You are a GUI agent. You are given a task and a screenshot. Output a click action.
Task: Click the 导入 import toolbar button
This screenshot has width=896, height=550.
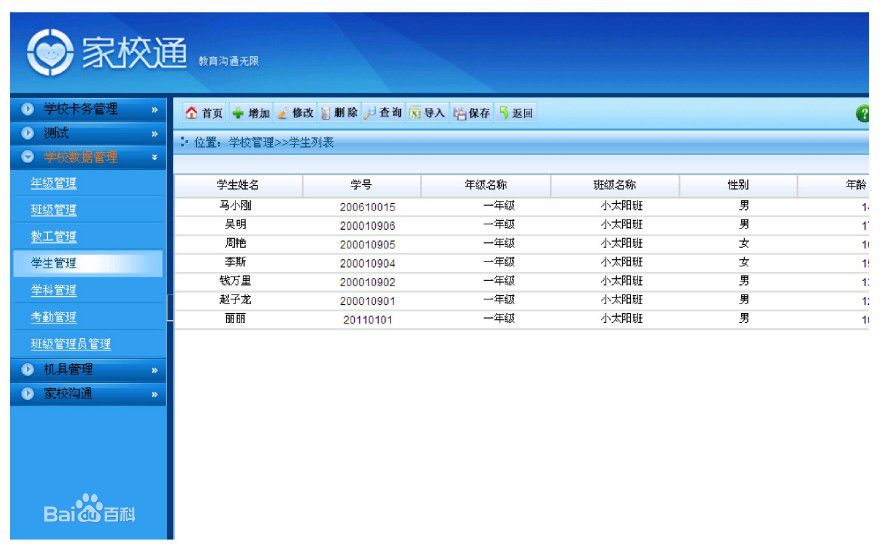point(427,113)
